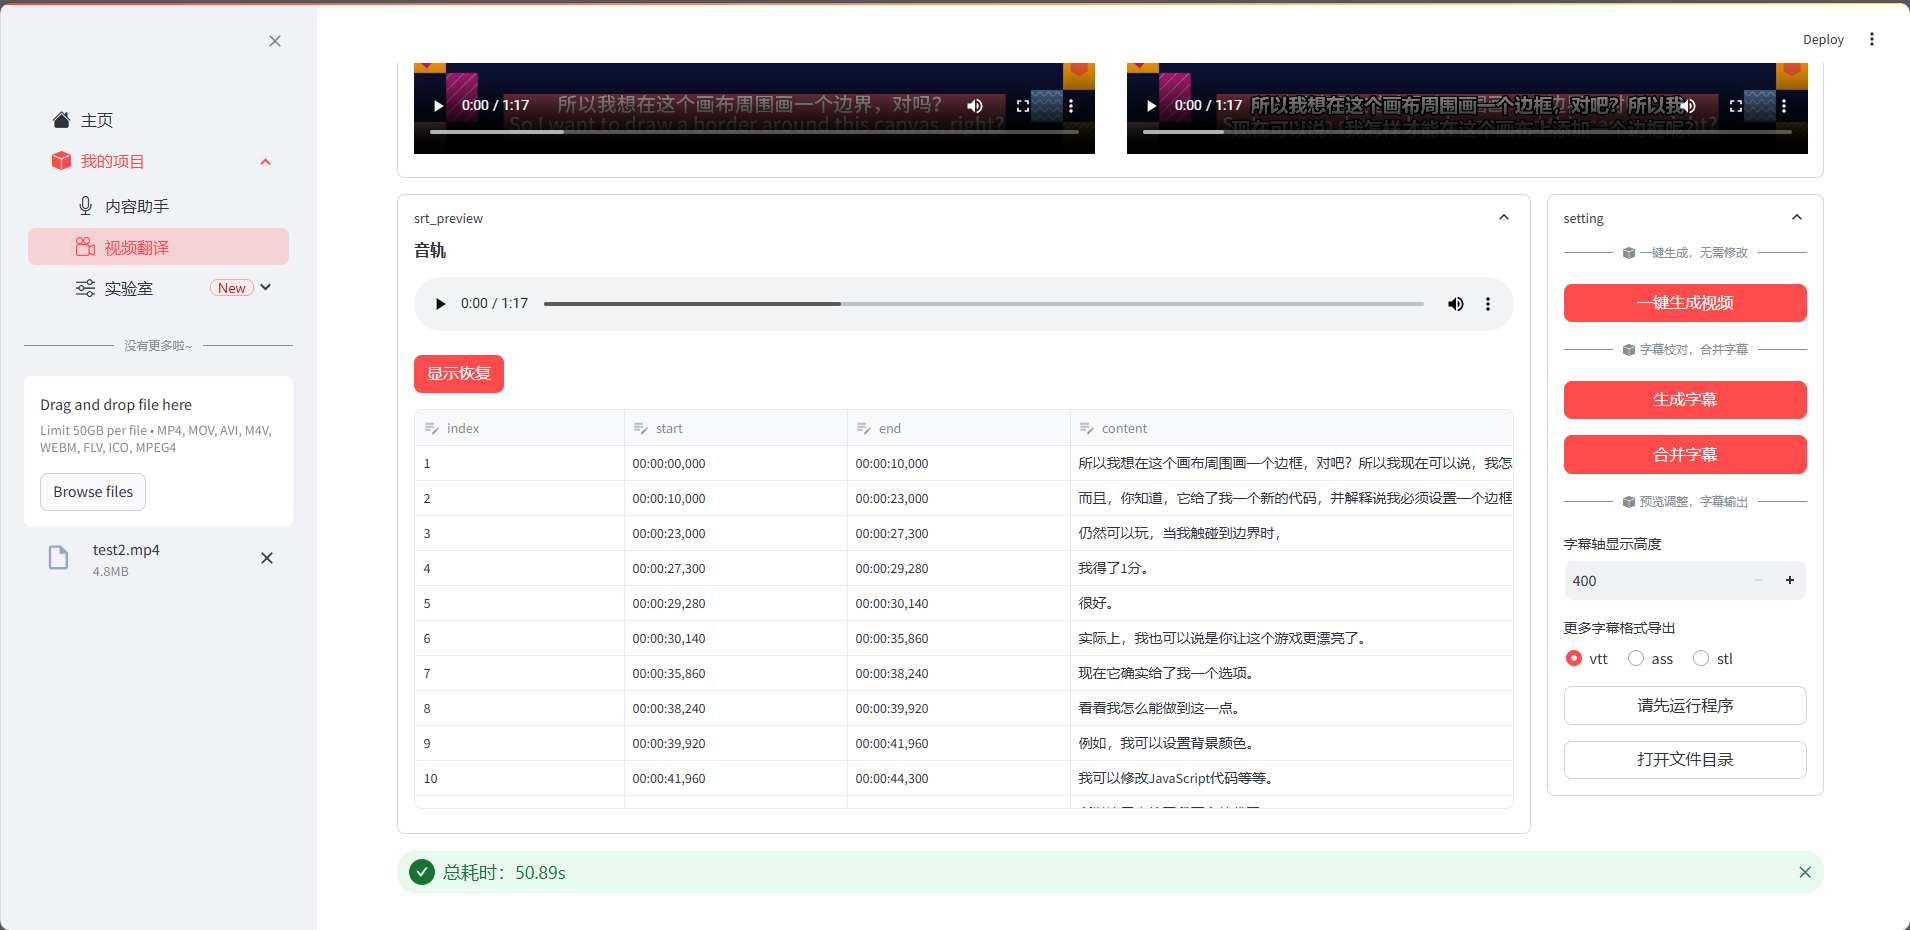This screenshot has height=930, width=1910.
Task: Click the 打开文件目录 button
Action: 1685,759
